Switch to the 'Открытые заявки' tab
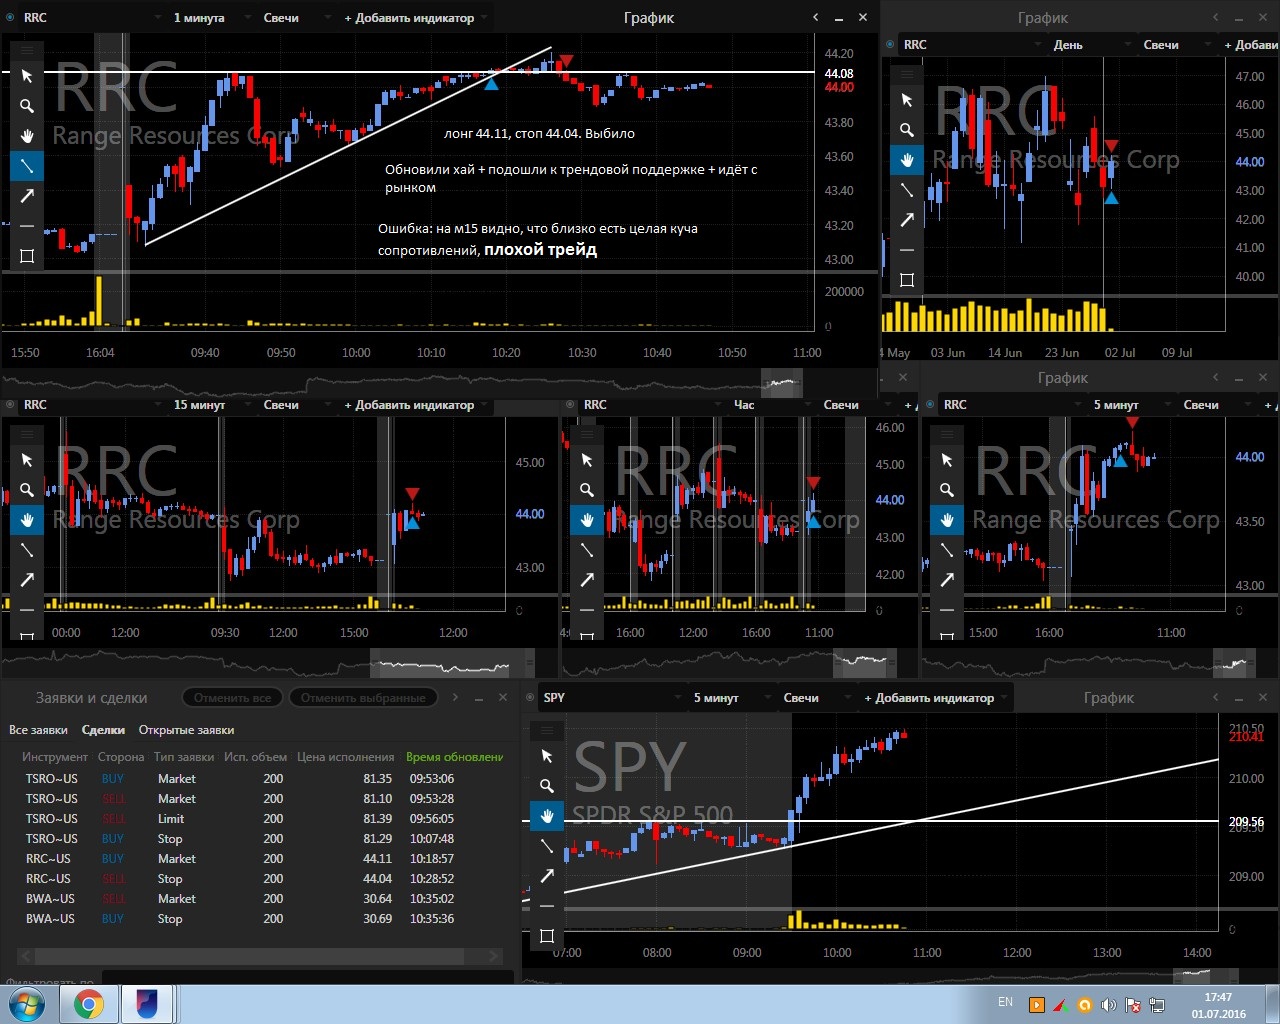Image resolution: width=1280 pixels, height=1024 pixels. click(186, 730)
